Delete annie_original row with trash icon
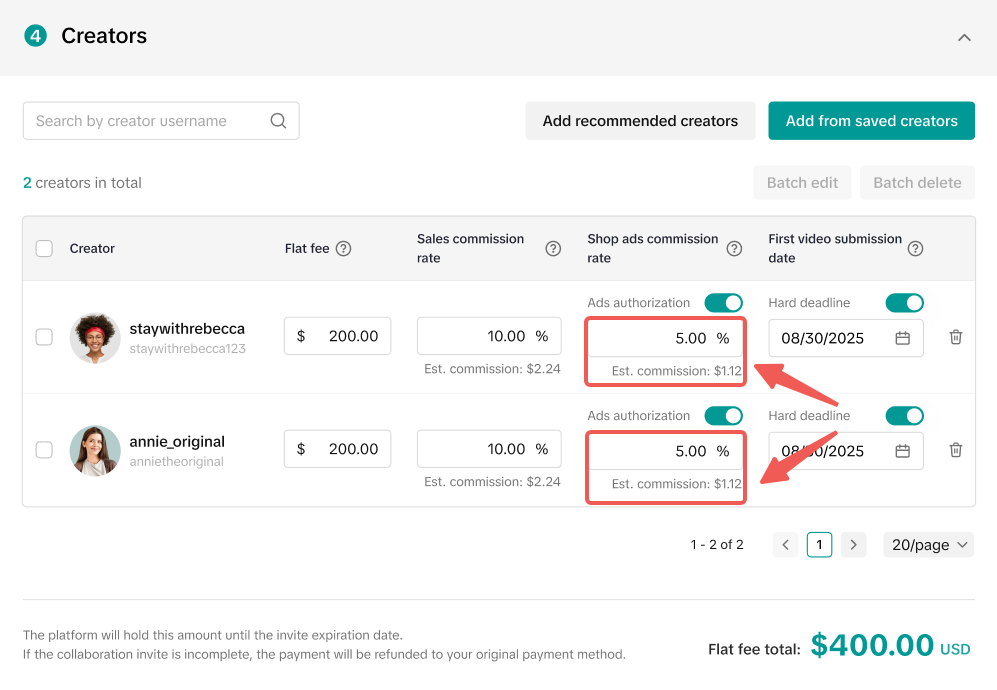 tap(956, 450)
